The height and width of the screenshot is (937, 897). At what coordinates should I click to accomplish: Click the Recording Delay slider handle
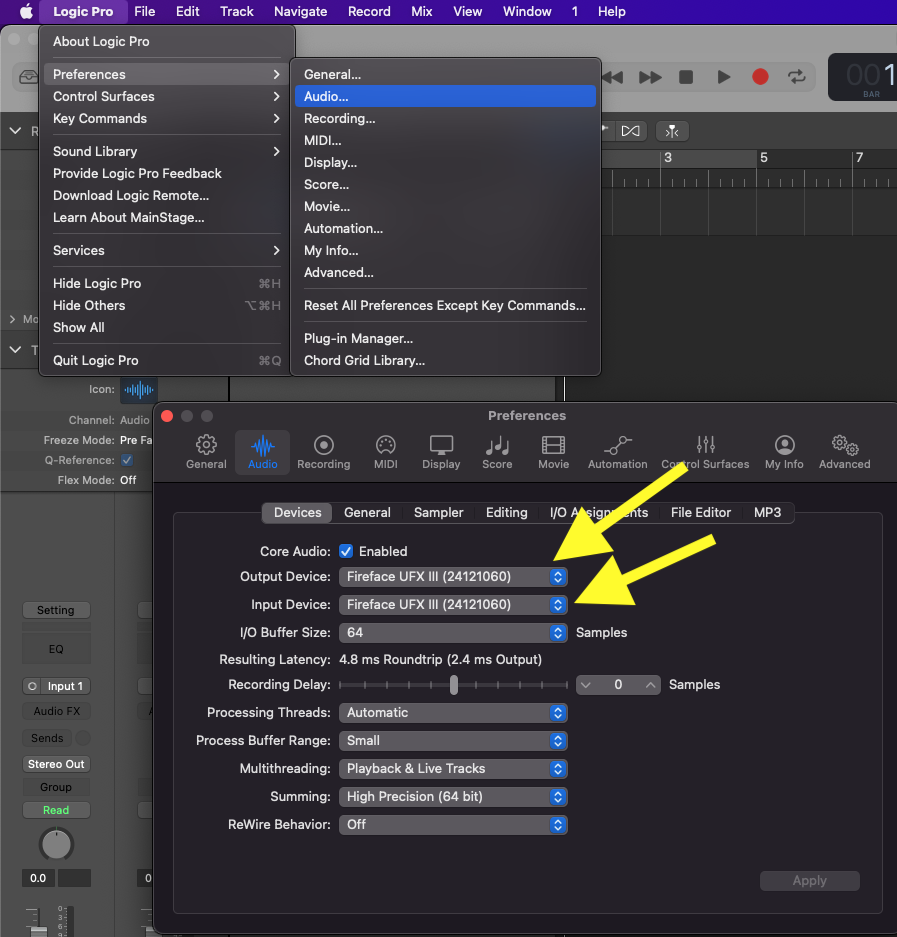click(454, 685)
